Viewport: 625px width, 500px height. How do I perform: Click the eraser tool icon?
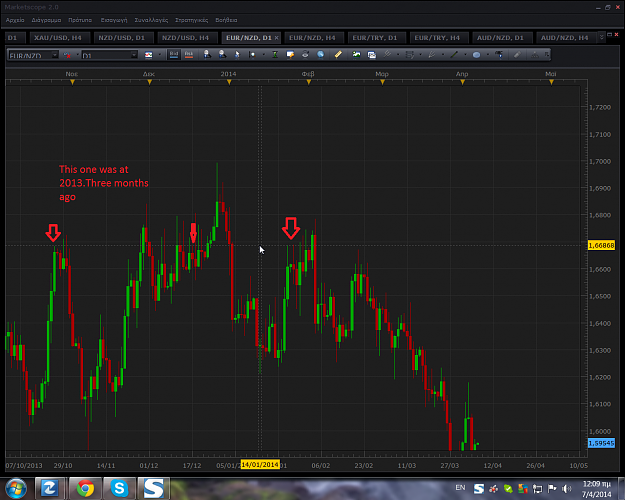click(x=517, y=54)
